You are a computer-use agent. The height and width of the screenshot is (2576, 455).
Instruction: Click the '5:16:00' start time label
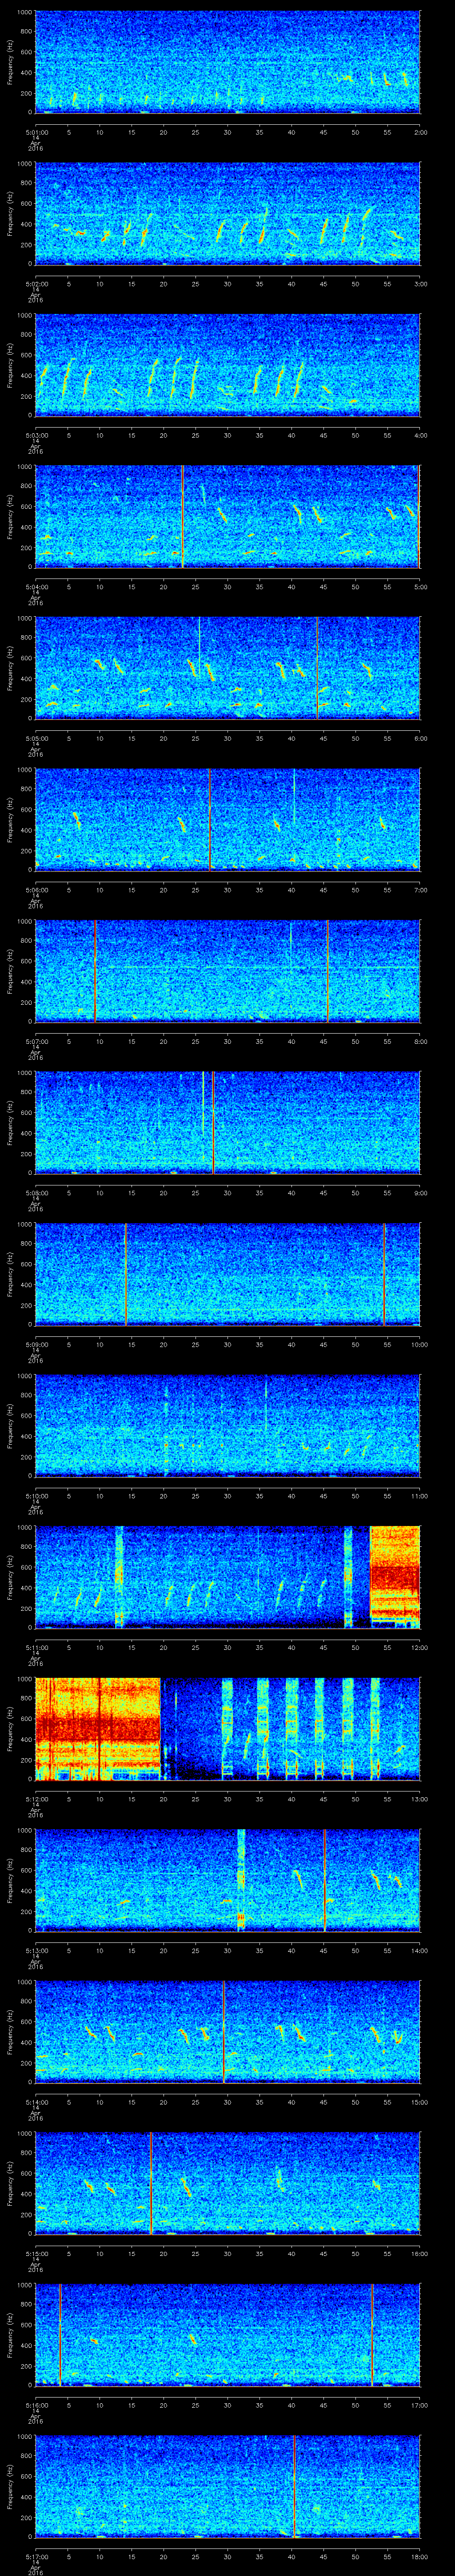[36, 2404]
